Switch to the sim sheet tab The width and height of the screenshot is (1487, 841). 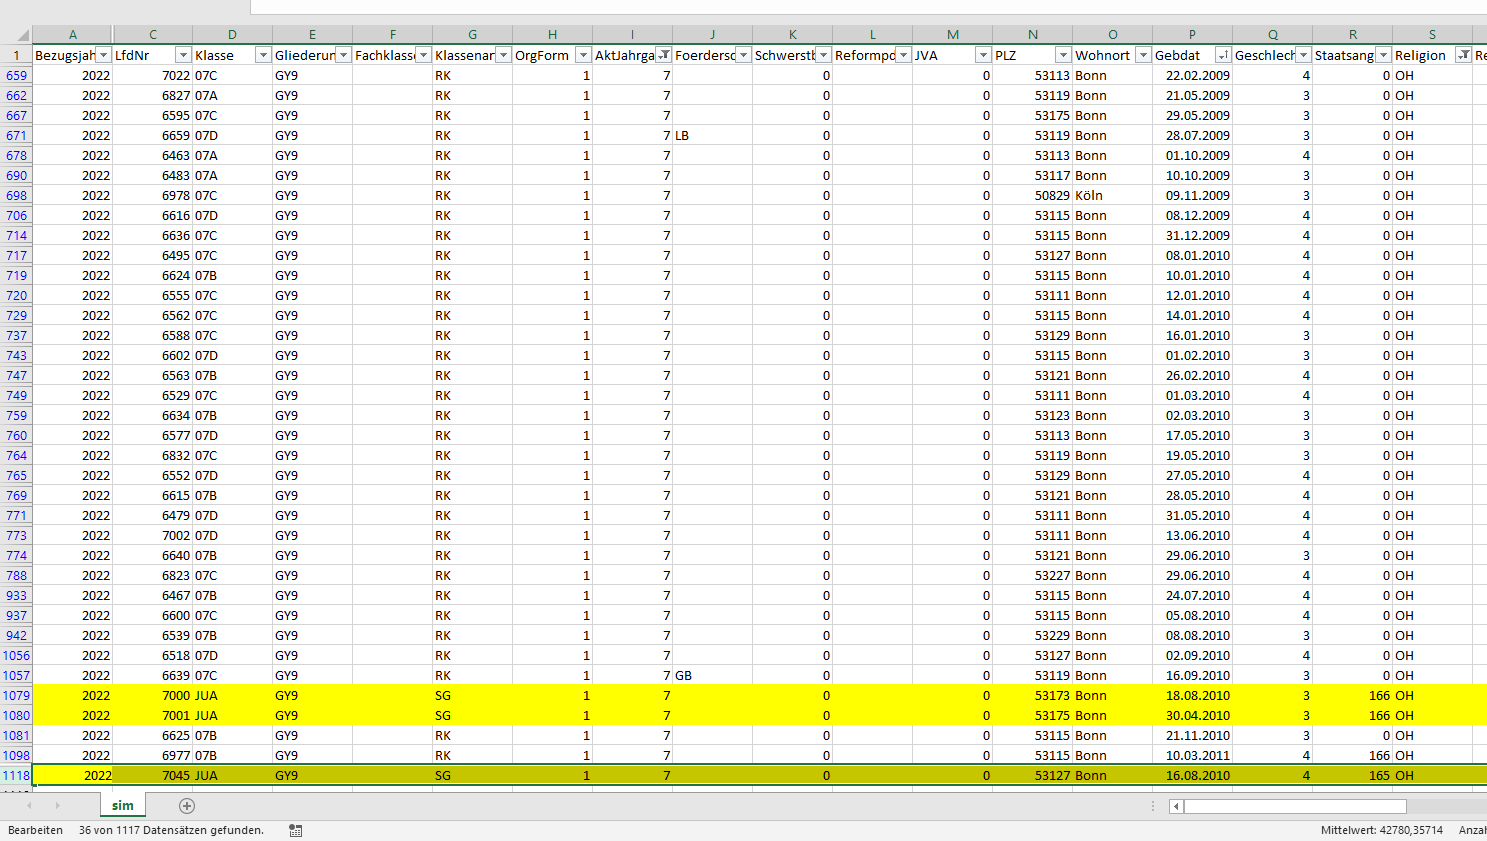coord(122,806)
